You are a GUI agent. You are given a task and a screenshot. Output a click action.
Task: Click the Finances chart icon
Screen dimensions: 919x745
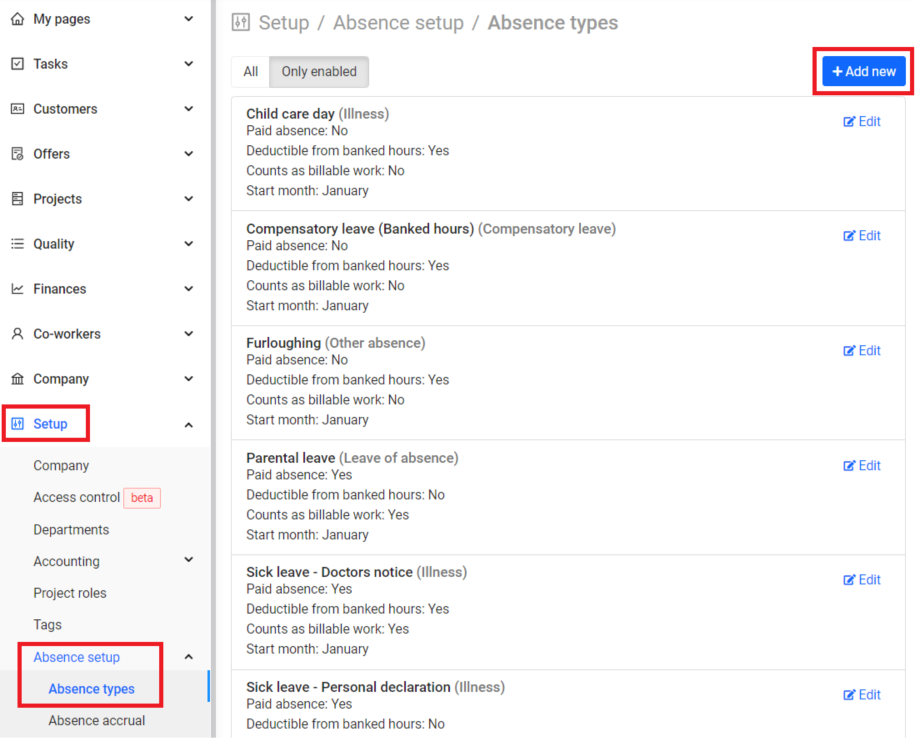click(18, 289)
